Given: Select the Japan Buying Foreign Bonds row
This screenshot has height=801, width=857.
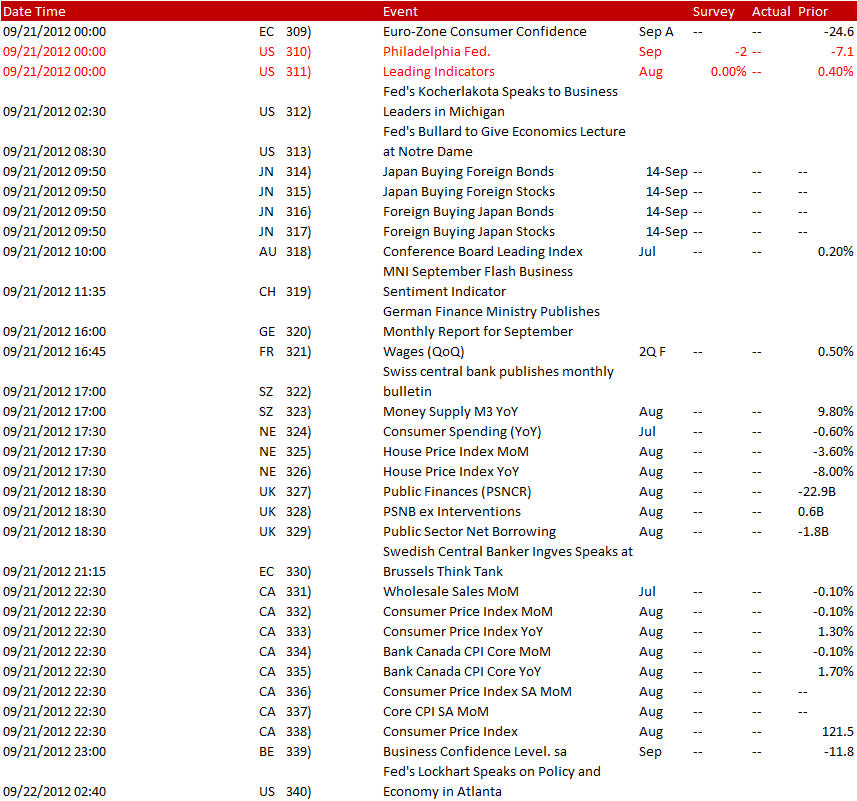Looking at the screenshot, I should pyautogui.click(x=468, y=171).
